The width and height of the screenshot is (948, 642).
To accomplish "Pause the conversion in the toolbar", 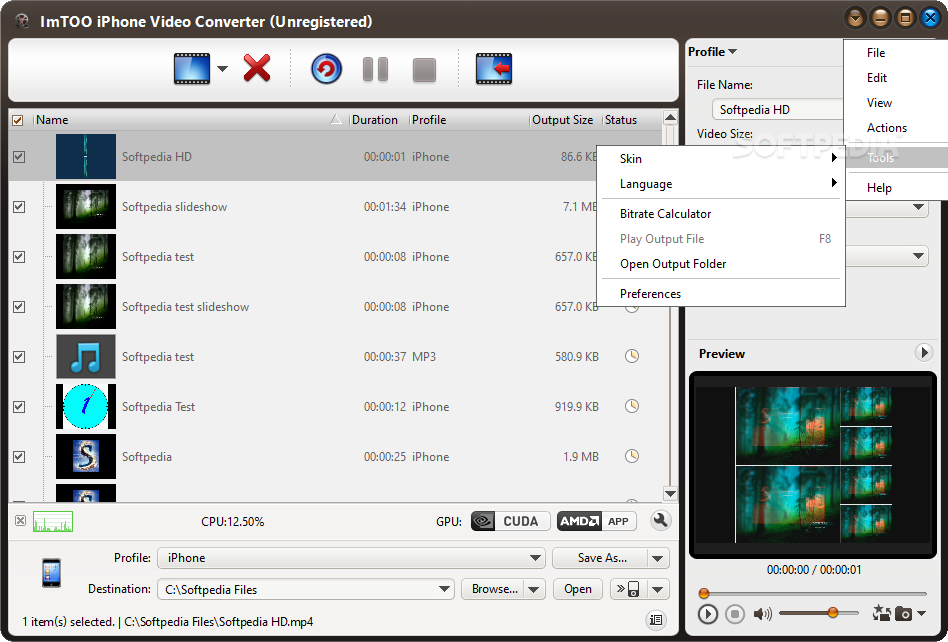I will 375,69.
